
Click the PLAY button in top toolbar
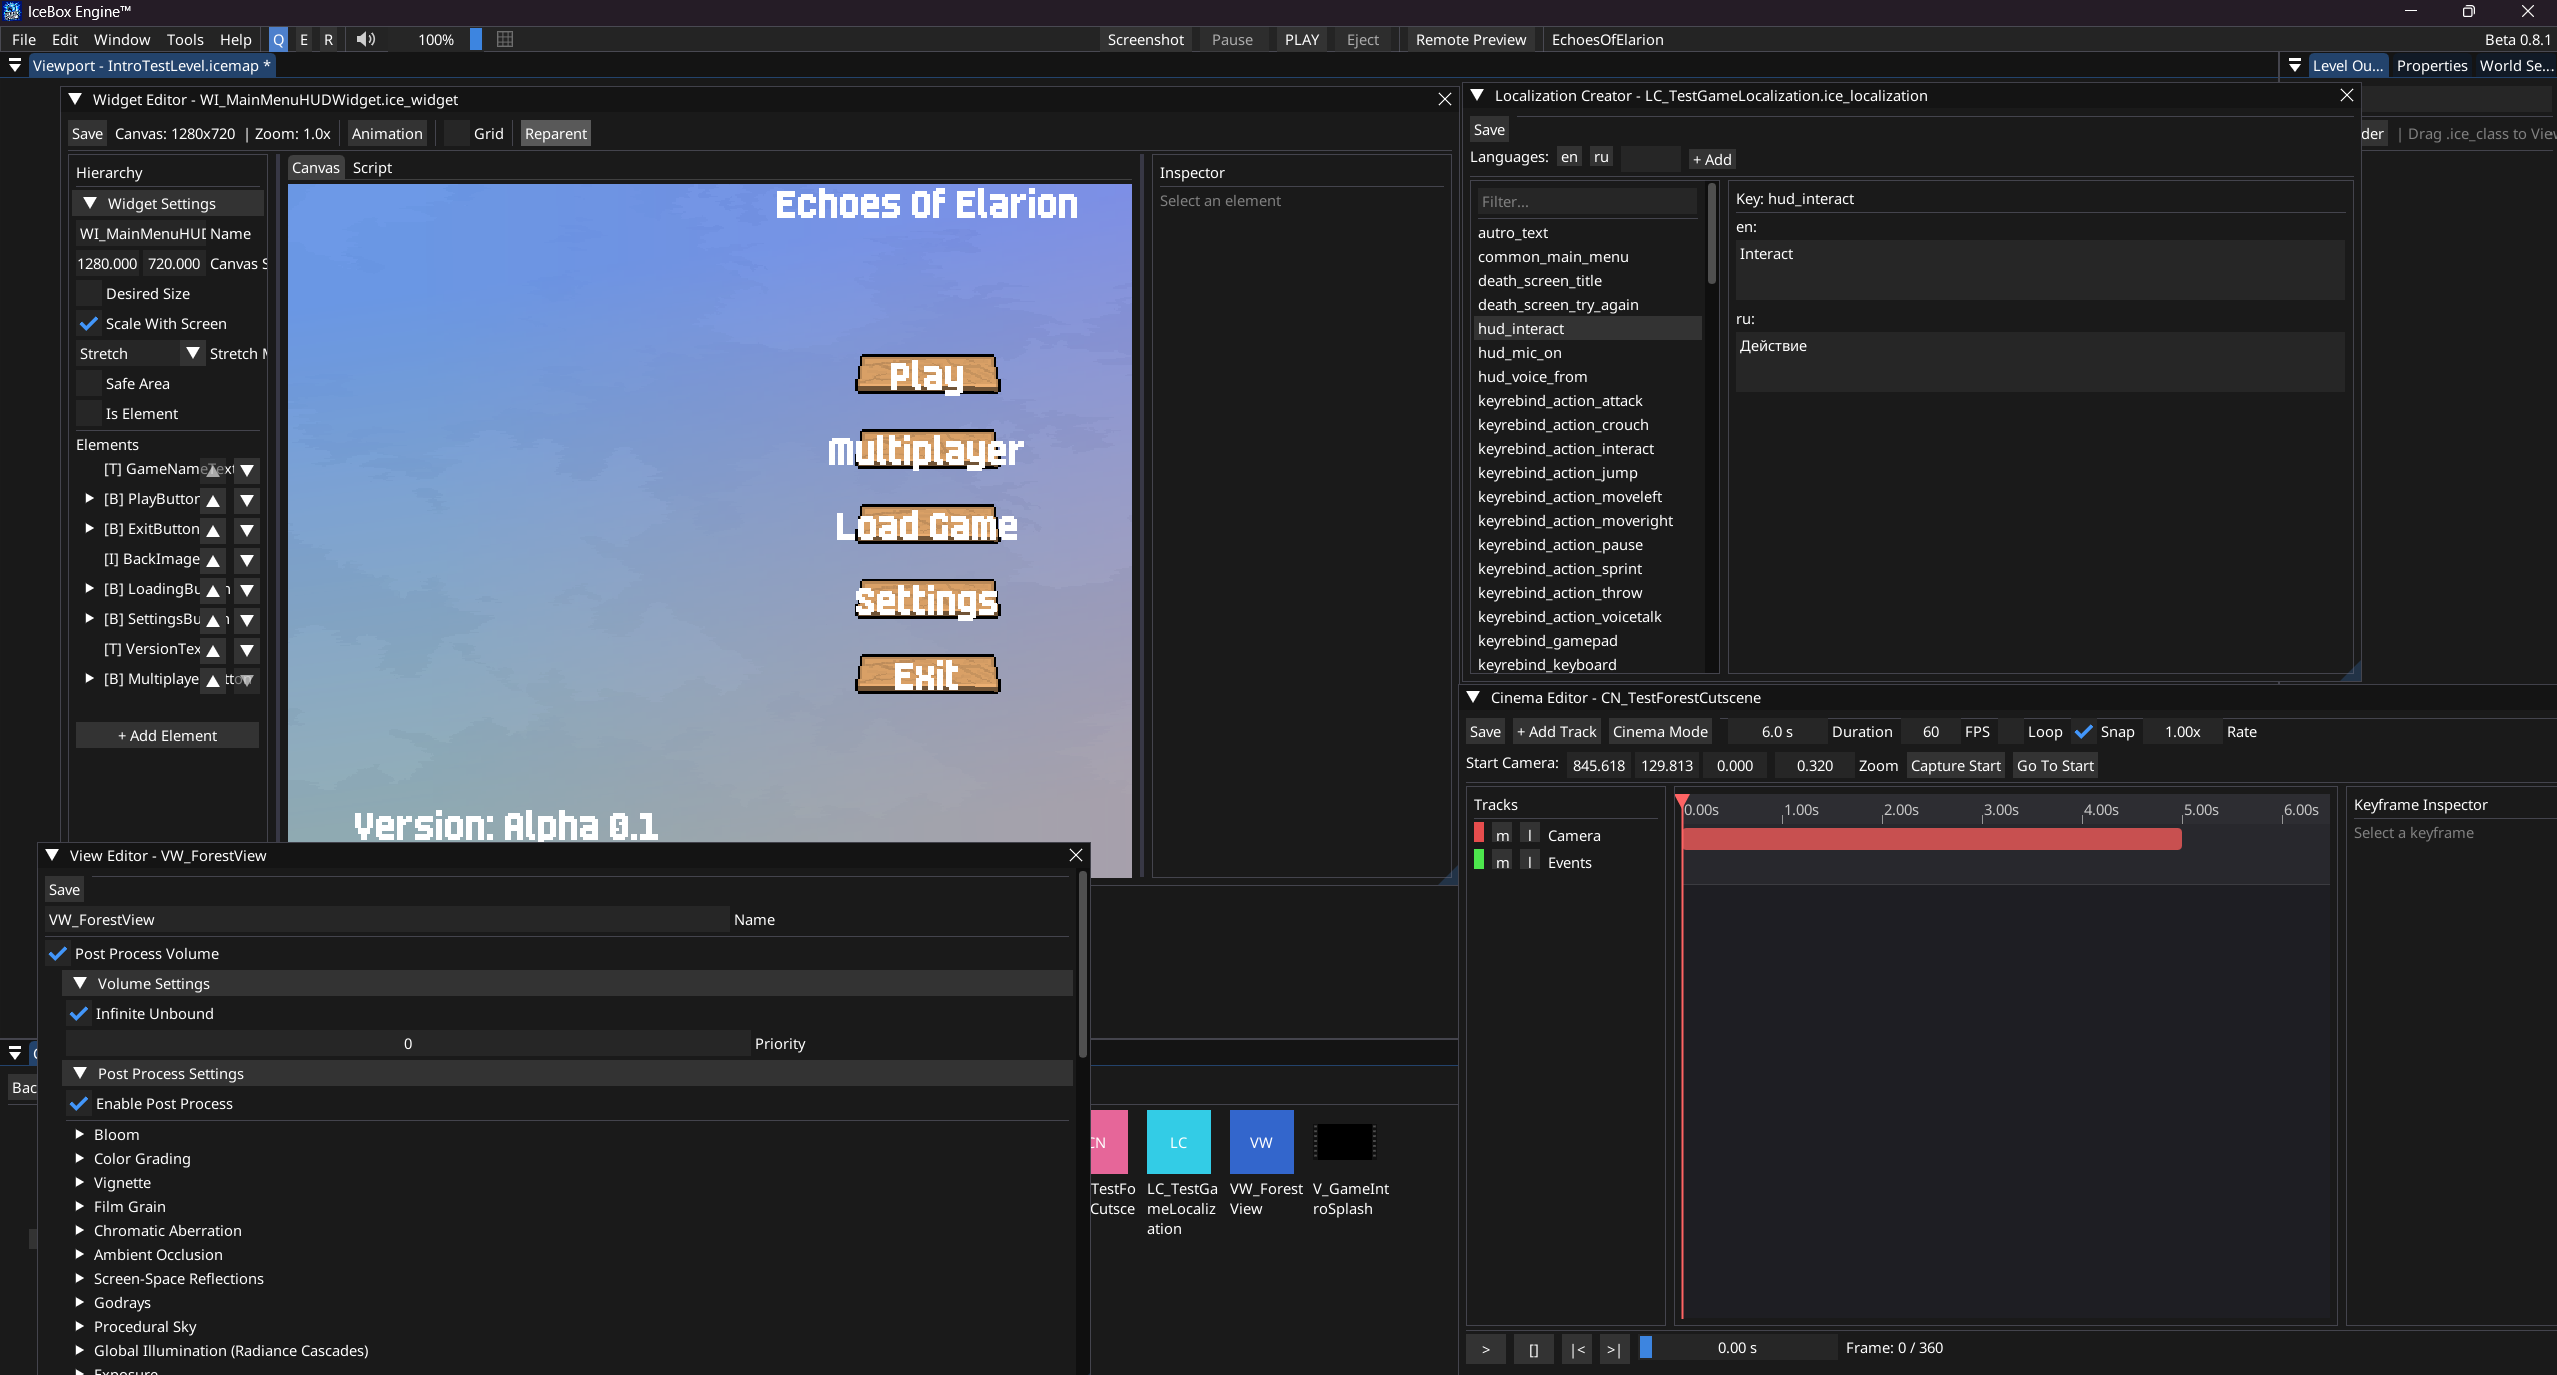[1302, 39]
